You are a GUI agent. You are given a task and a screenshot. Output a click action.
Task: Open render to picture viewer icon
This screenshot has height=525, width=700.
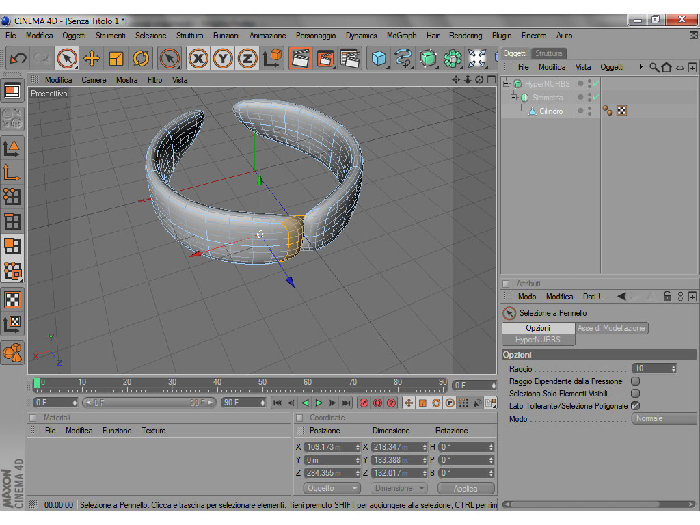click(x=325, y=58)
